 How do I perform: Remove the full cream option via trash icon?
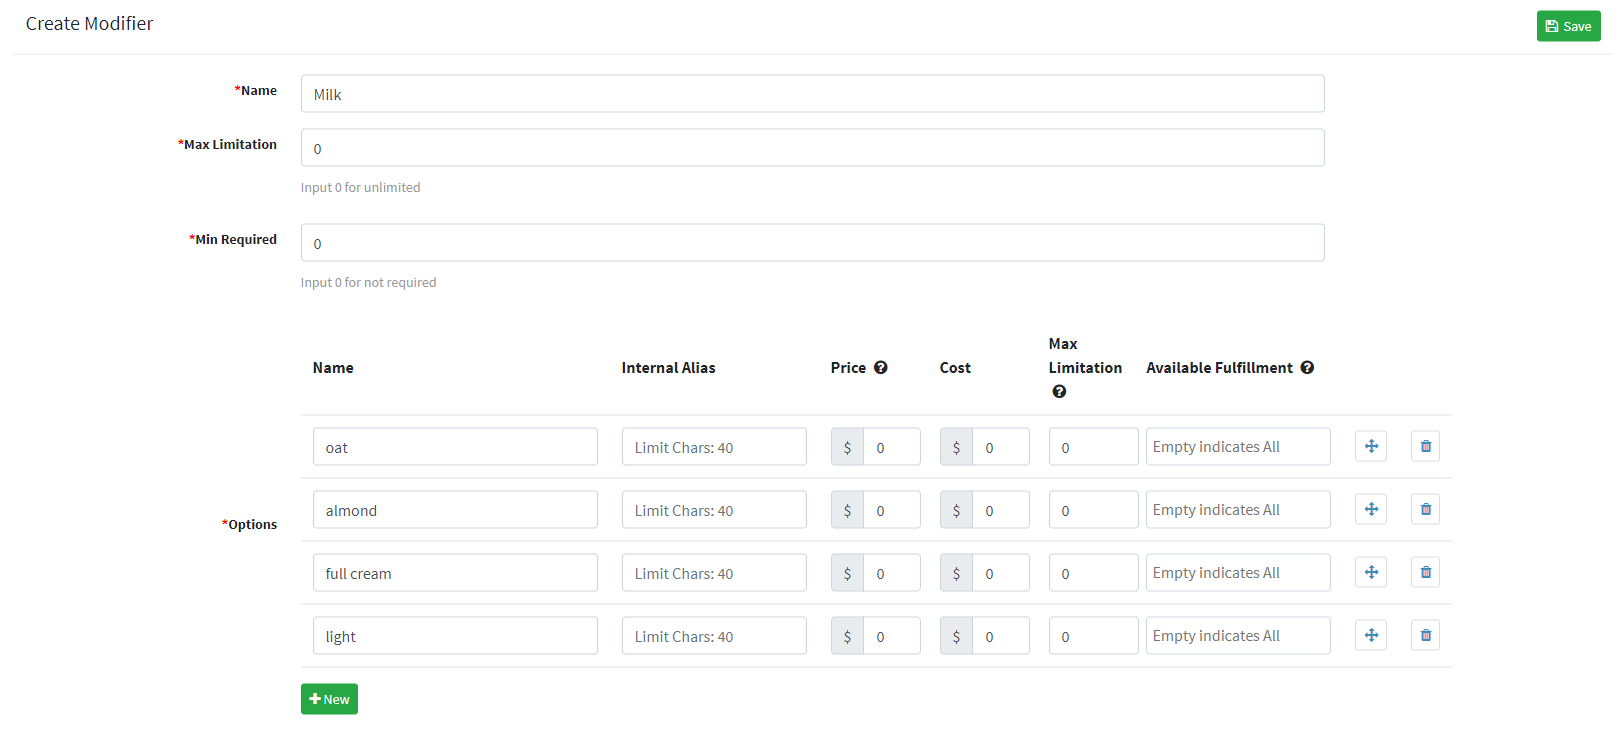coord(1425,572)
